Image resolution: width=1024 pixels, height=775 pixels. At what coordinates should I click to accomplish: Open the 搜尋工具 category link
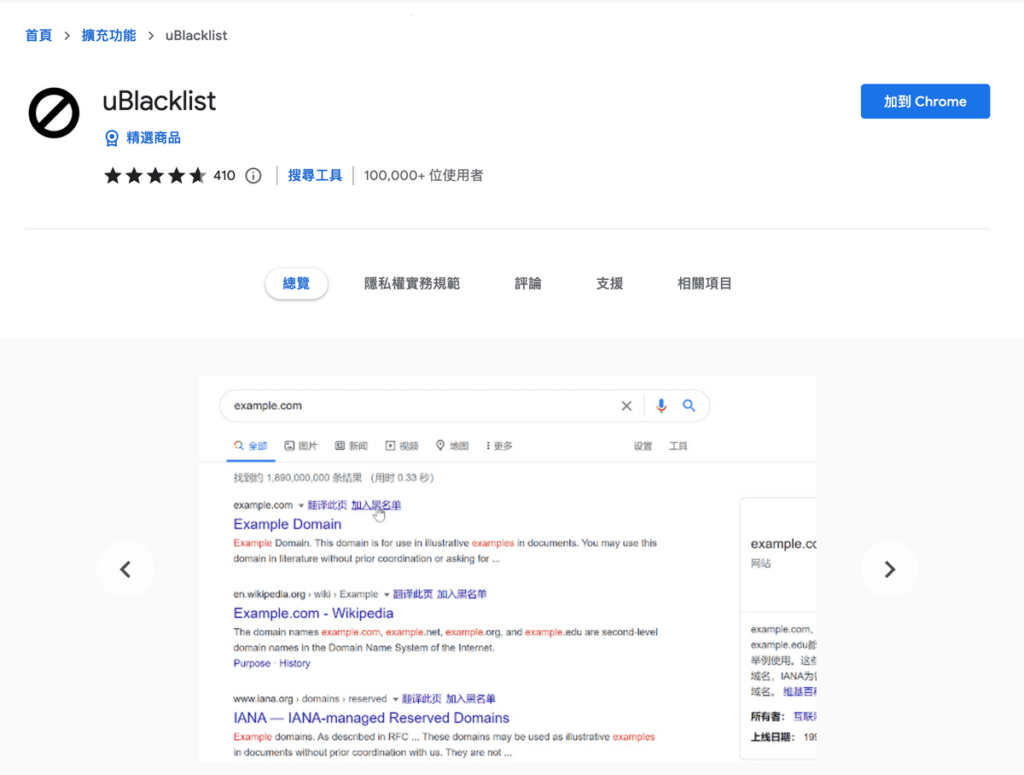pyautogui.click(x=315, y=176)
